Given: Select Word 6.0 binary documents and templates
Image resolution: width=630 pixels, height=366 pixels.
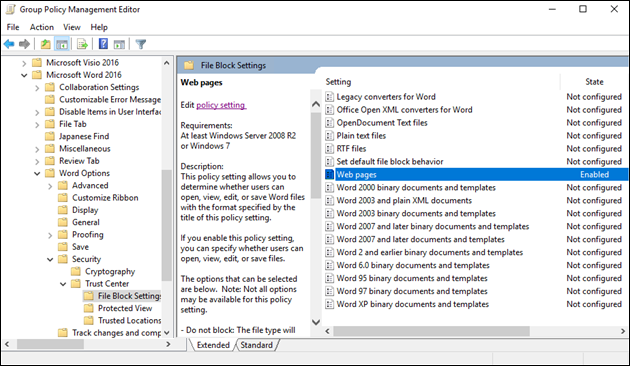Looking at the screenshot, I should point(413,265).
